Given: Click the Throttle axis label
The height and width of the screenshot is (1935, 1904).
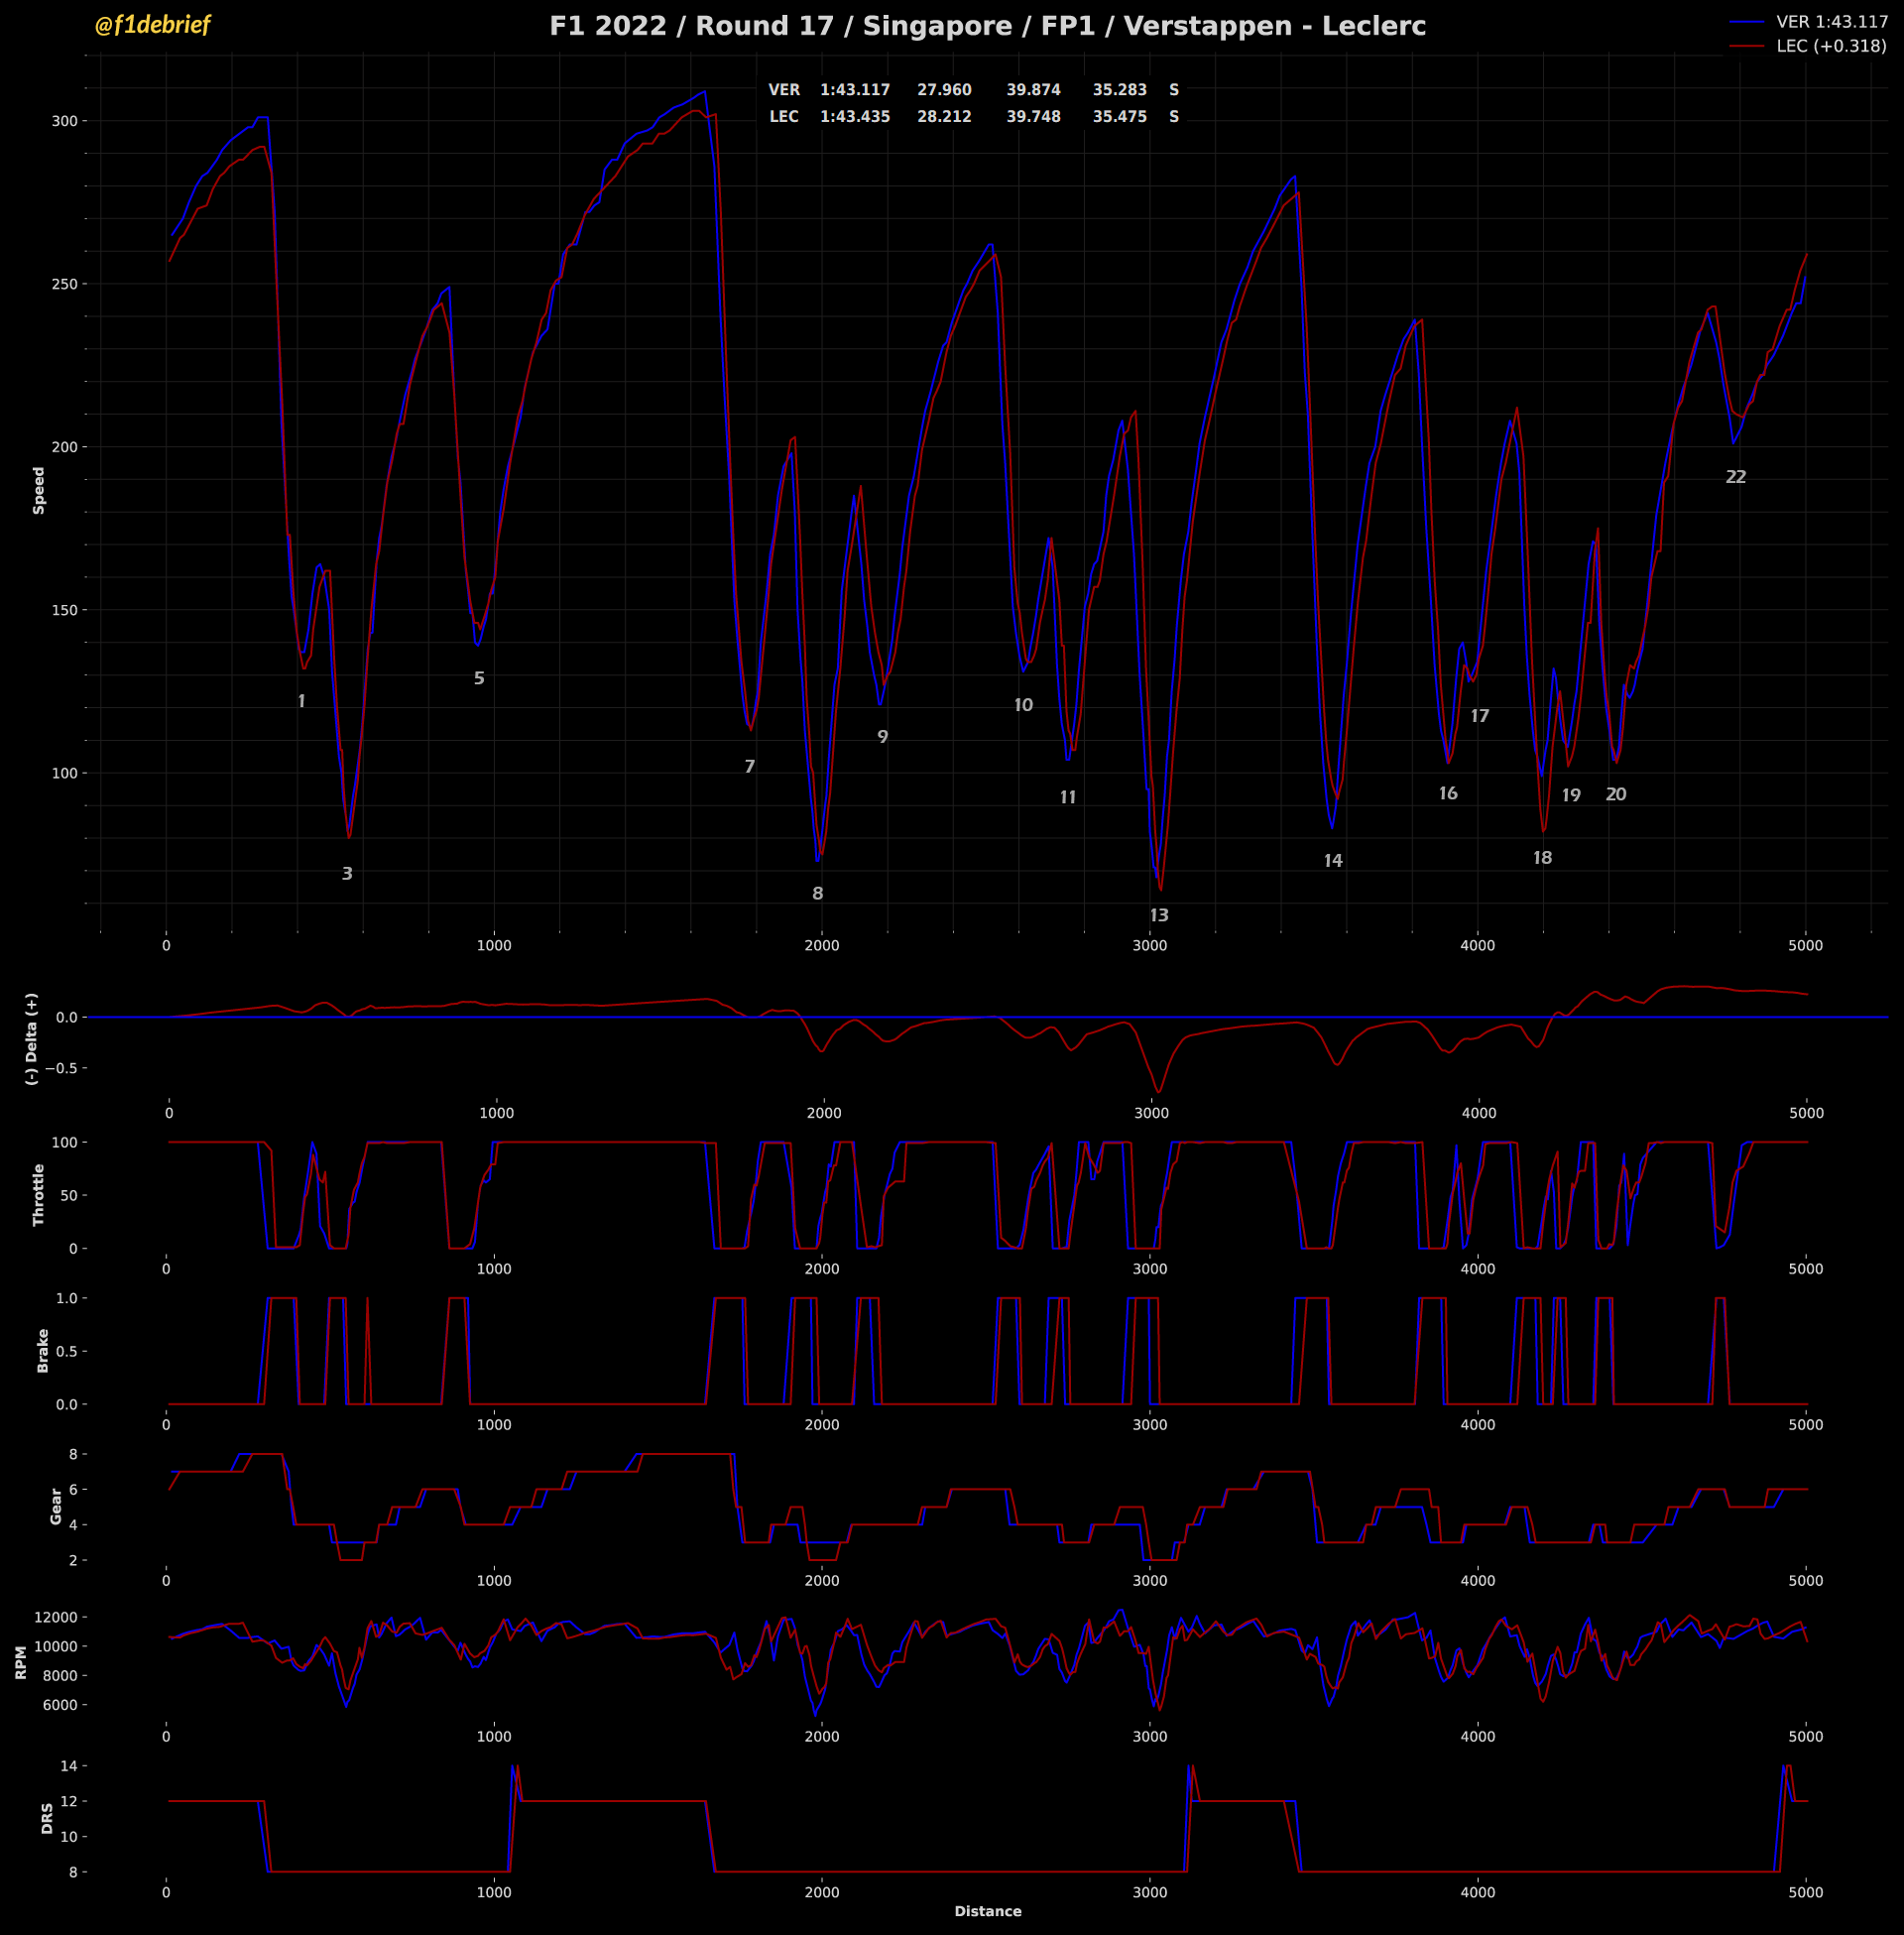Looking at the screenshot, I should [39, 1194].
